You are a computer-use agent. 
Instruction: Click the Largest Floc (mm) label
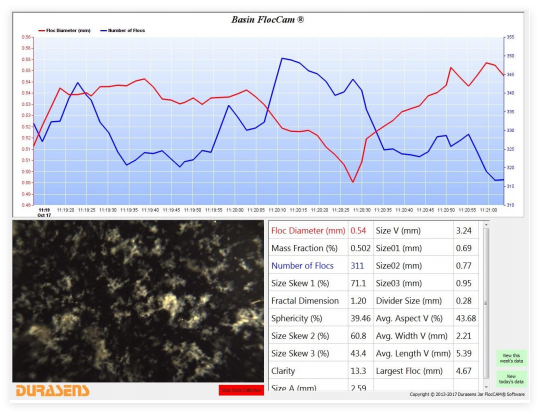point(409,371)
